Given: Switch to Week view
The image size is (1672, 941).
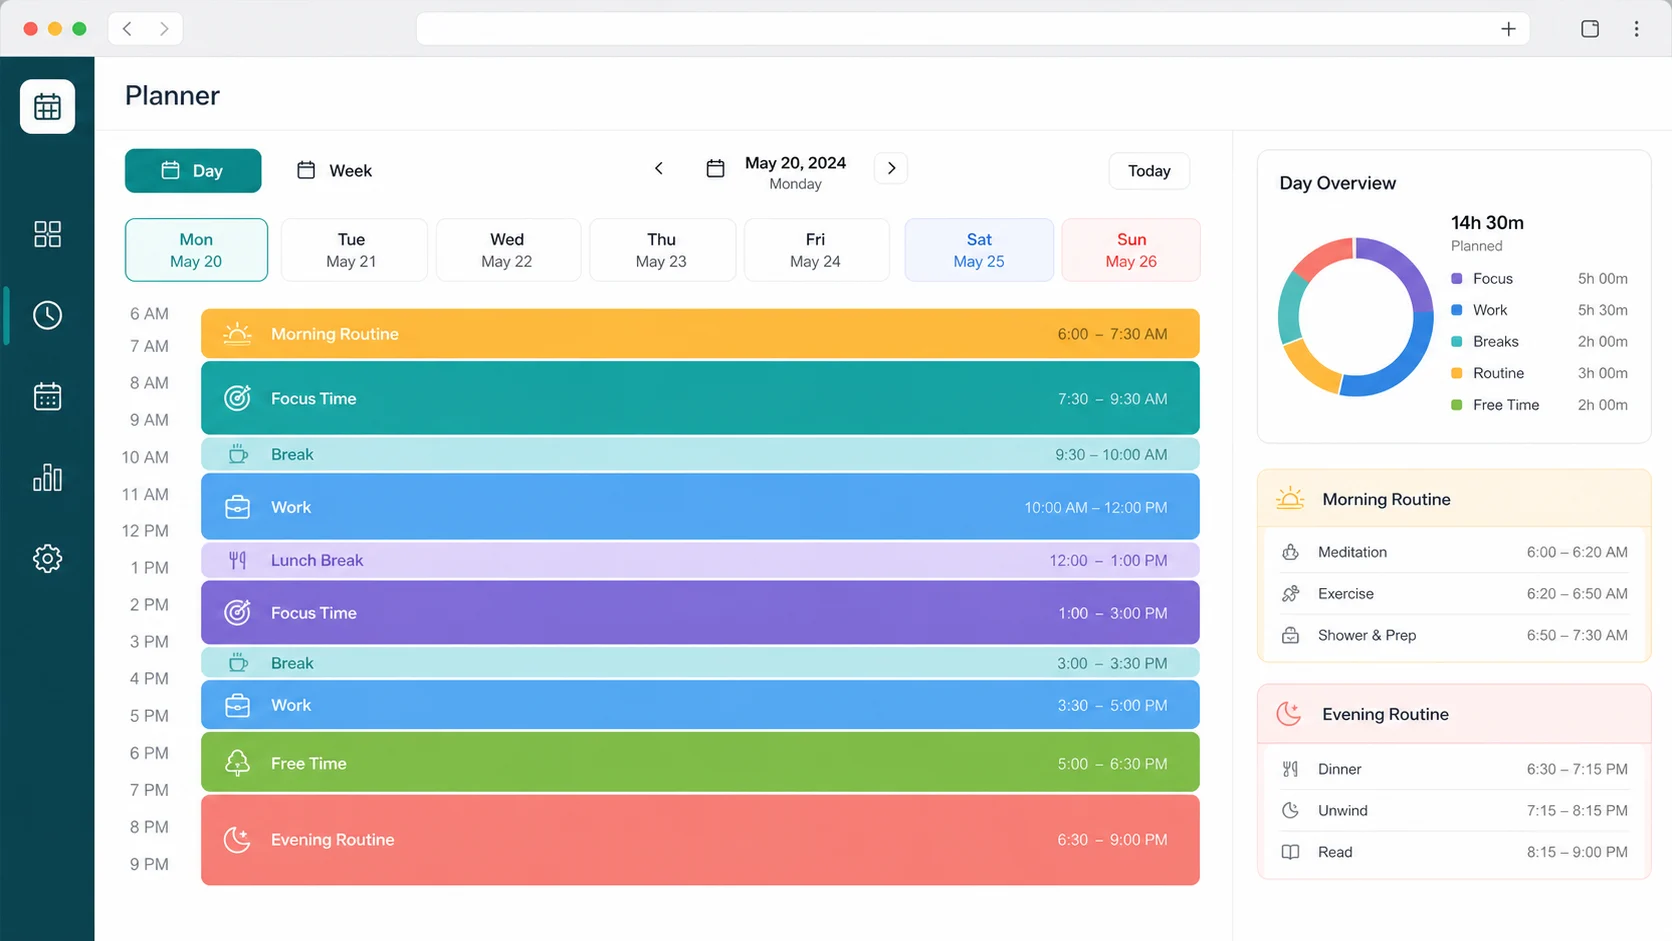Looking at the screenshot, I should (334, 170).
